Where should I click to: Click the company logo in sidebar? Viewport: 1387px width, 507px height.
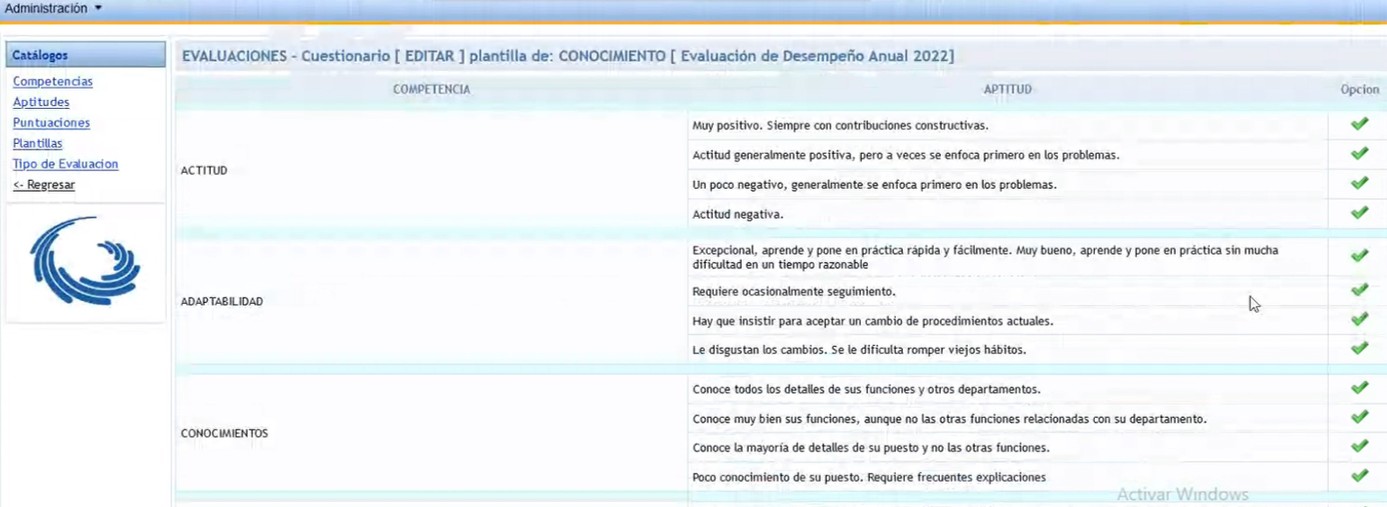tap(86, 260)
